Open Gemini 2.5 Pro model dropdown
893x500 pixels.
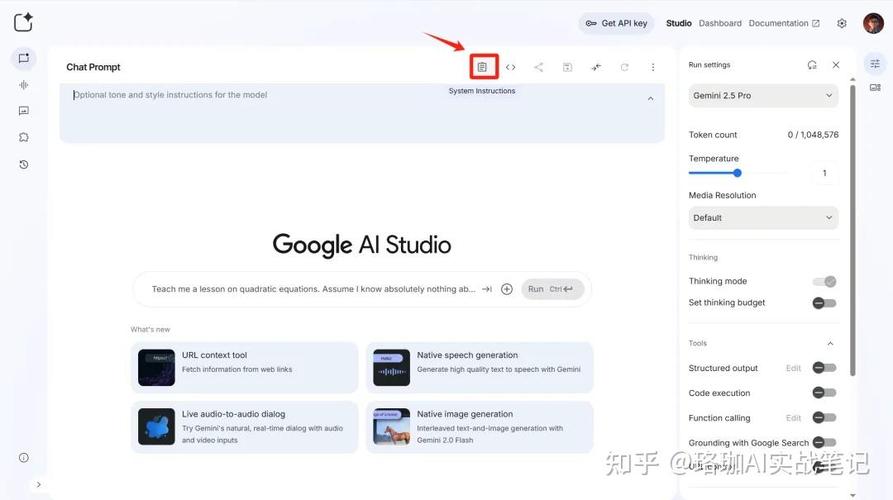click(763, 96)
